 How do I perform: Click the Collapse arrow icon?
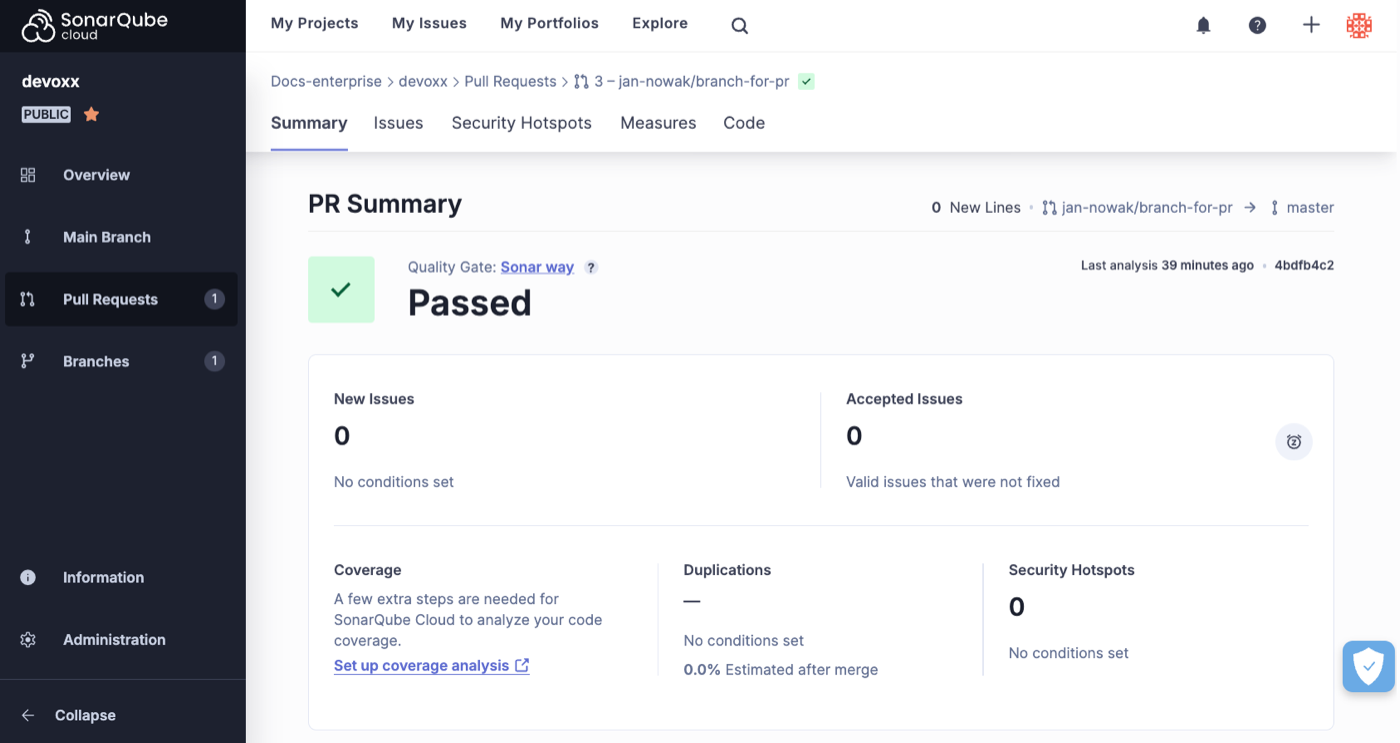(x=28, y=715)
